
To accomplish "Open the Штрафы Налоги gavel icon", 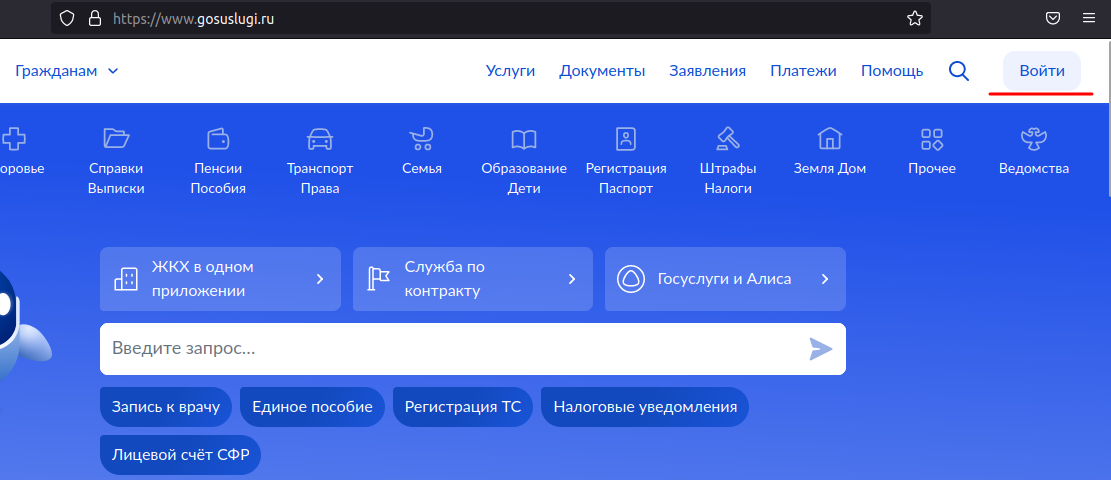I will 728,138.
